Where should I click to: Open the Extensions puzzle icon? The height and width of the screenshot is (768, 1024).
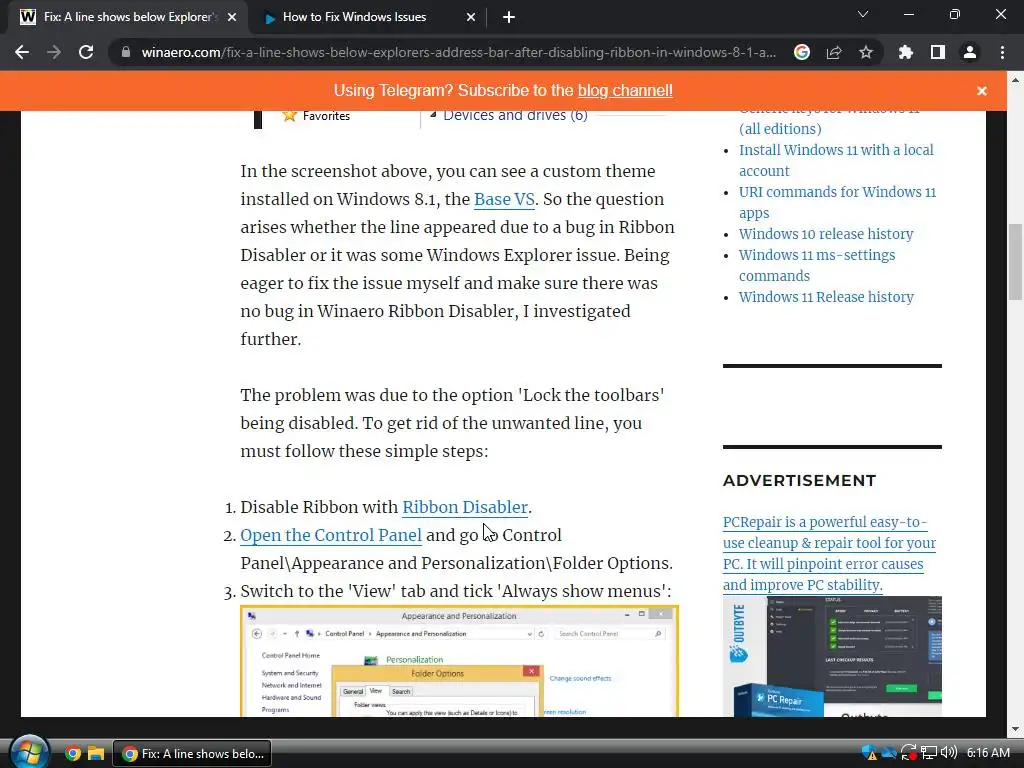point(906,52)
